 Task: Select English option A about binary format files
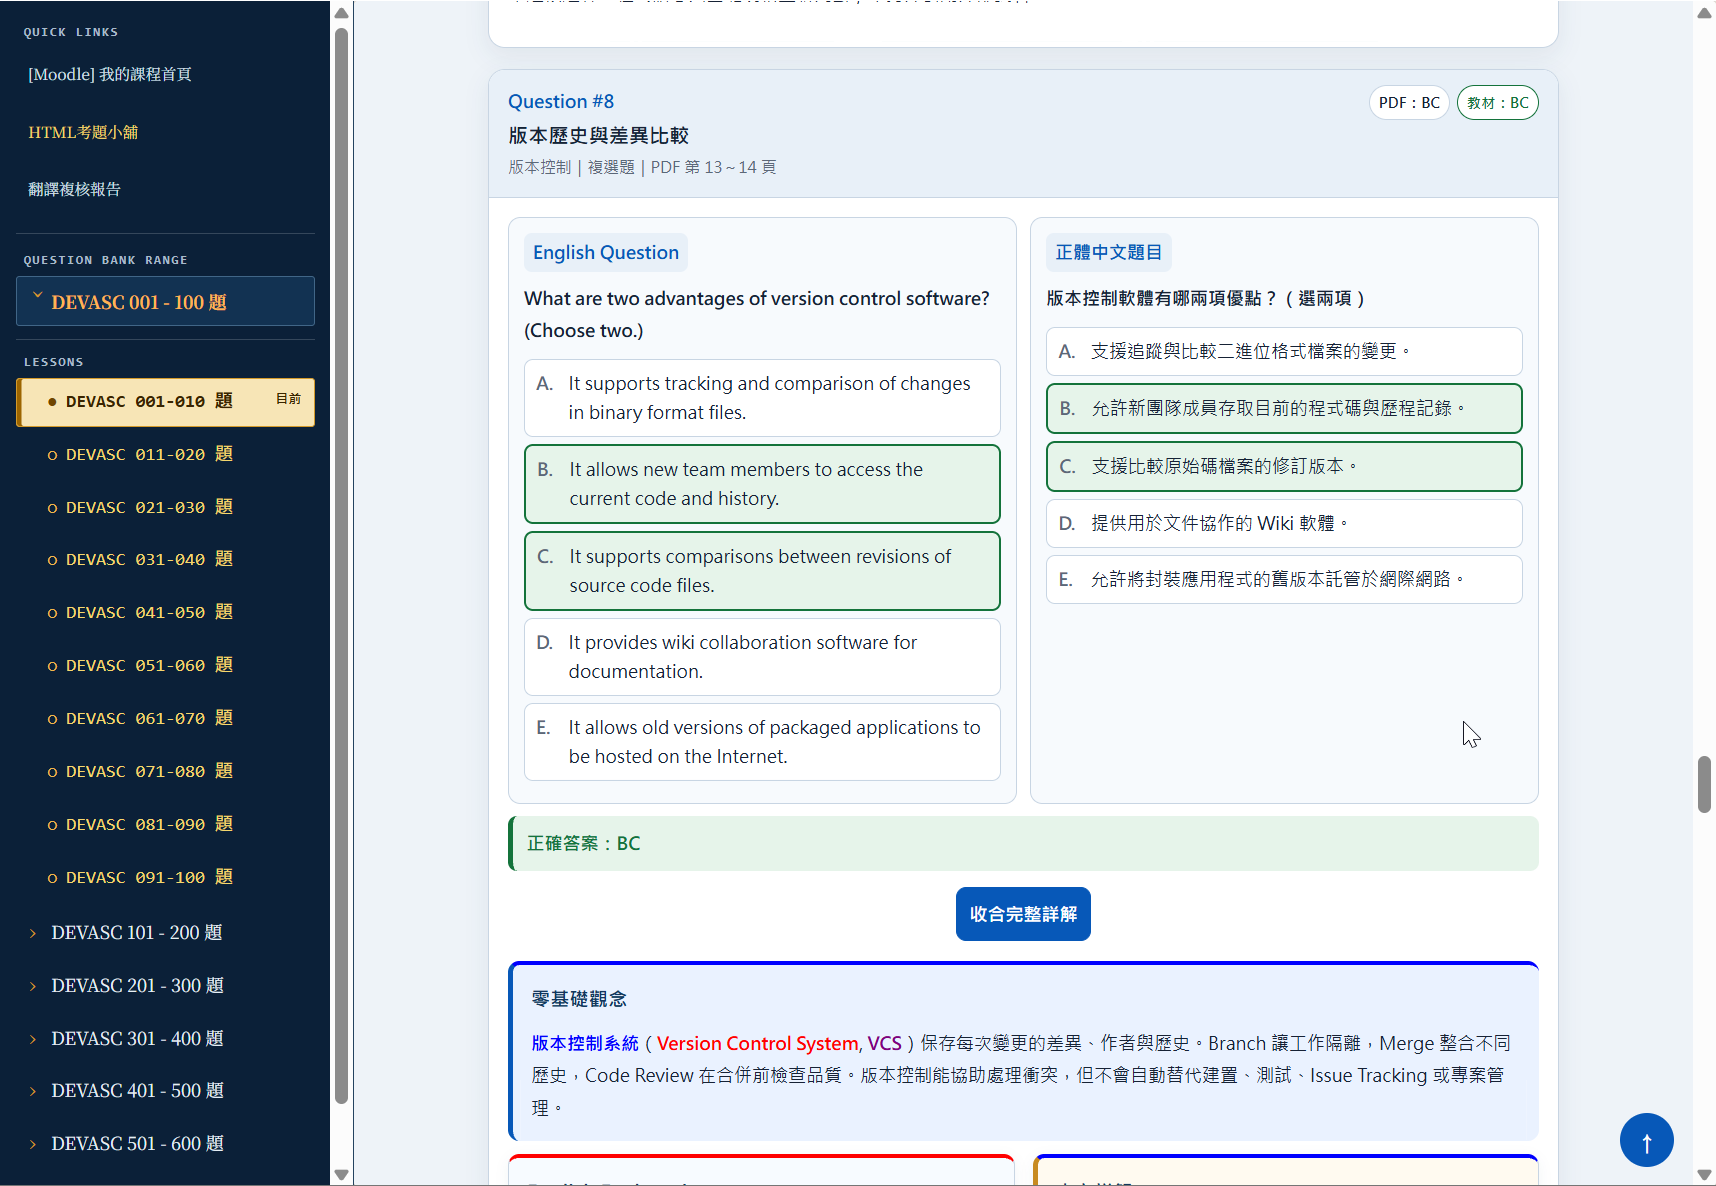(x=762, y=398)
